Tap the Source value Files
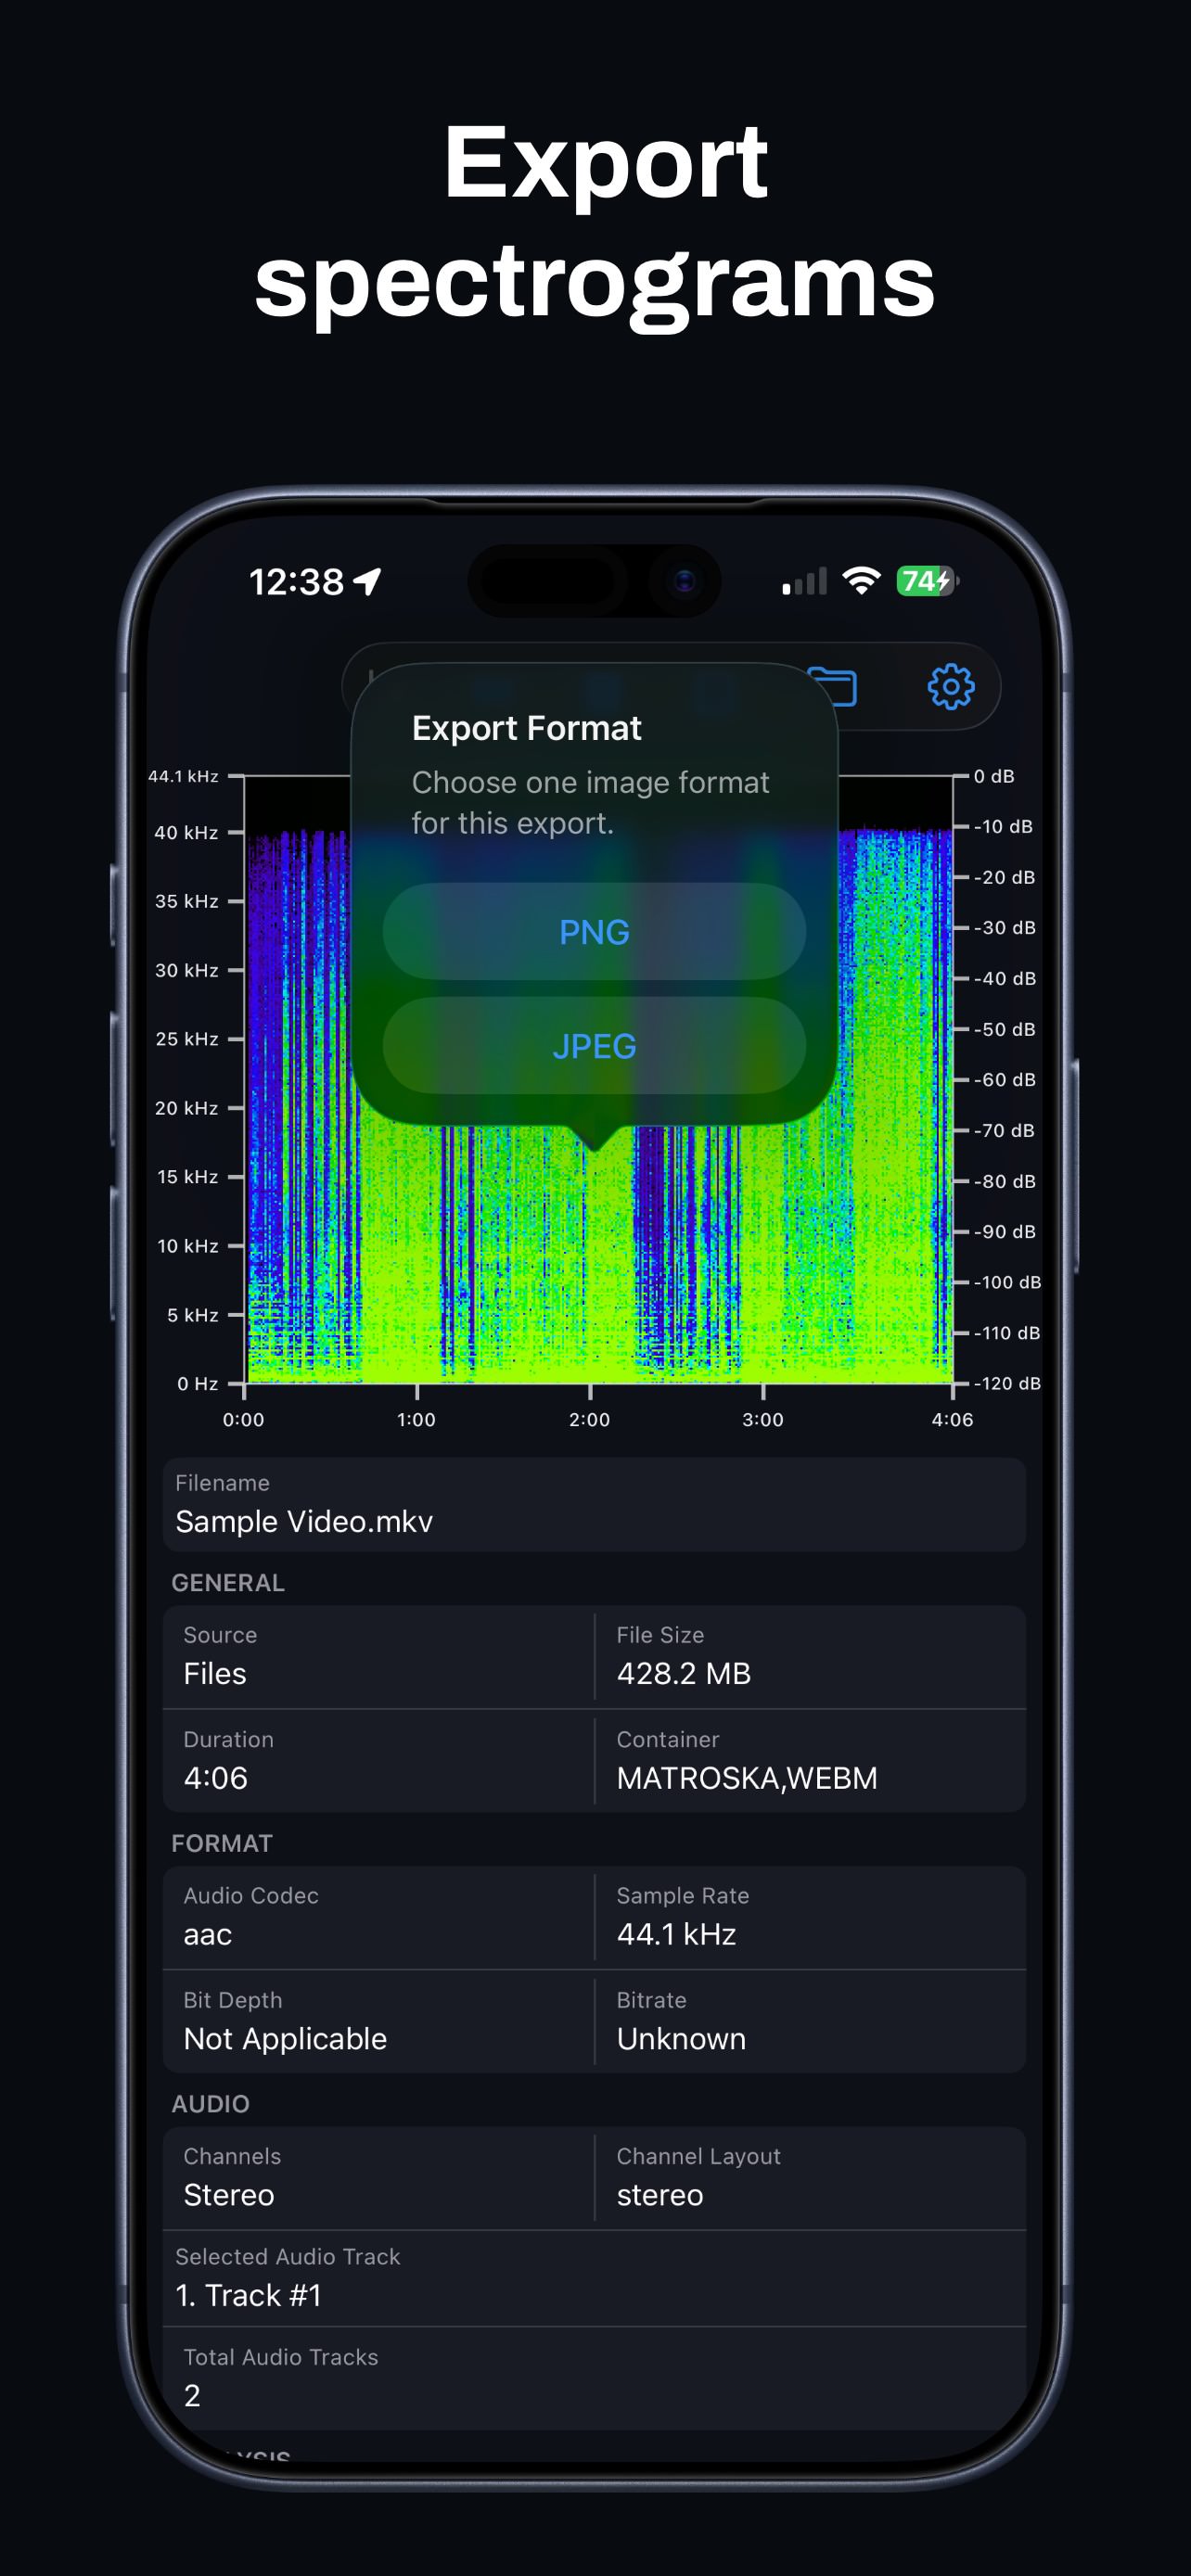Screen dimensions: 1191x2576 pos(215,1673)
